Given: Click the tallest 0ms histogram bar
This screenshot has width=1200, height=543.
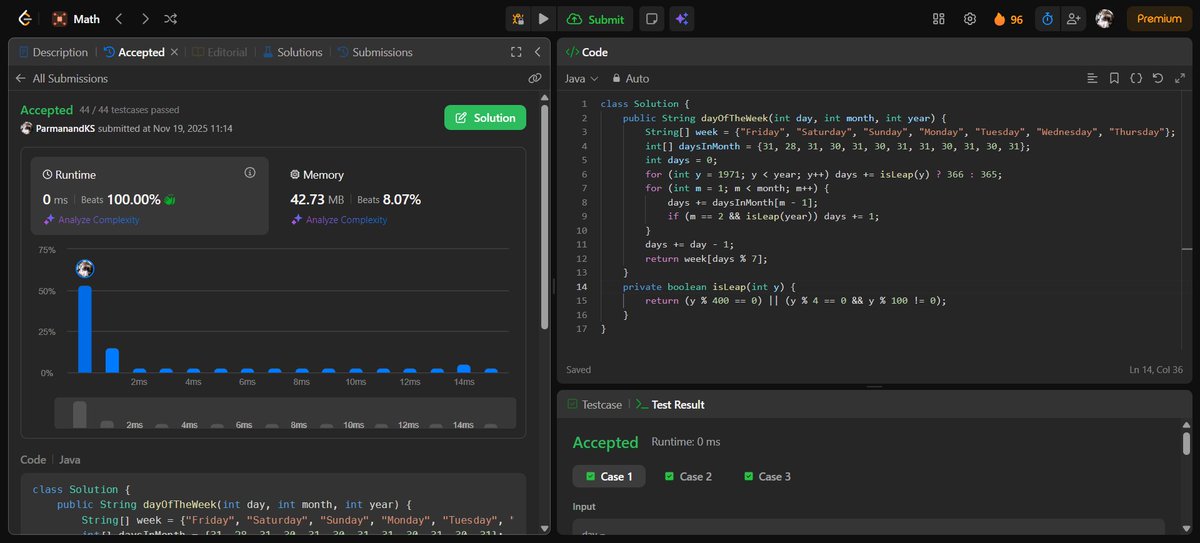Looking at the screenshot, I should [85, 329].
